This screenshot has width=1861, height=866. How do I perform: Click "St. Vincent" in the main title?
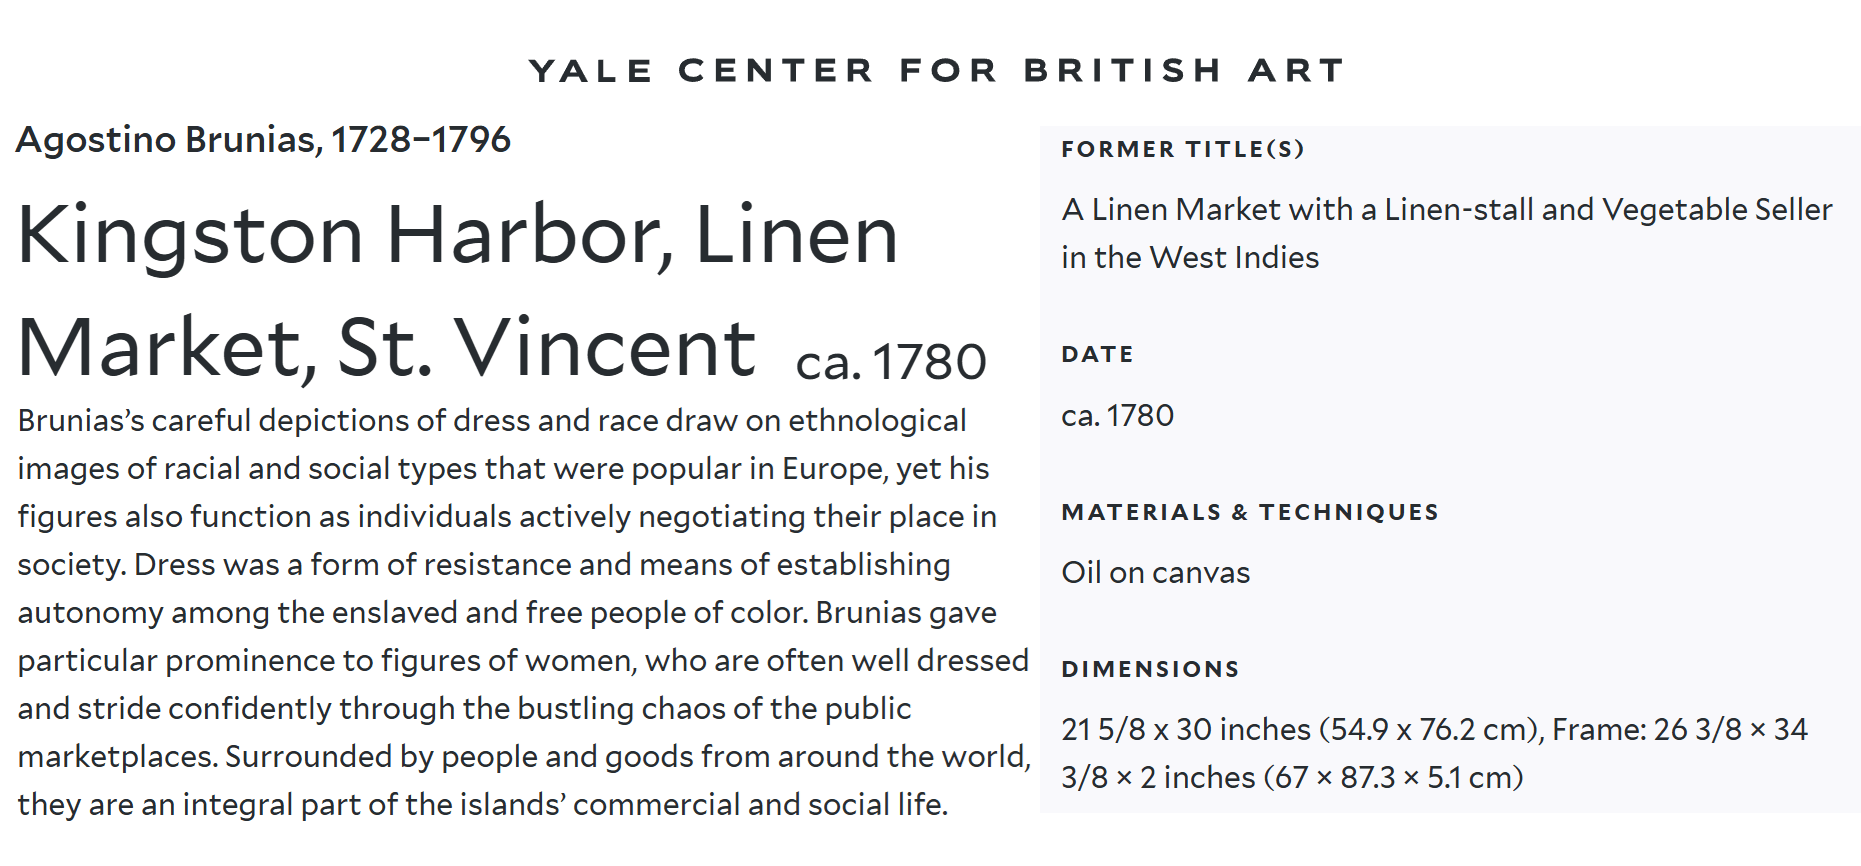pos(546,348)
